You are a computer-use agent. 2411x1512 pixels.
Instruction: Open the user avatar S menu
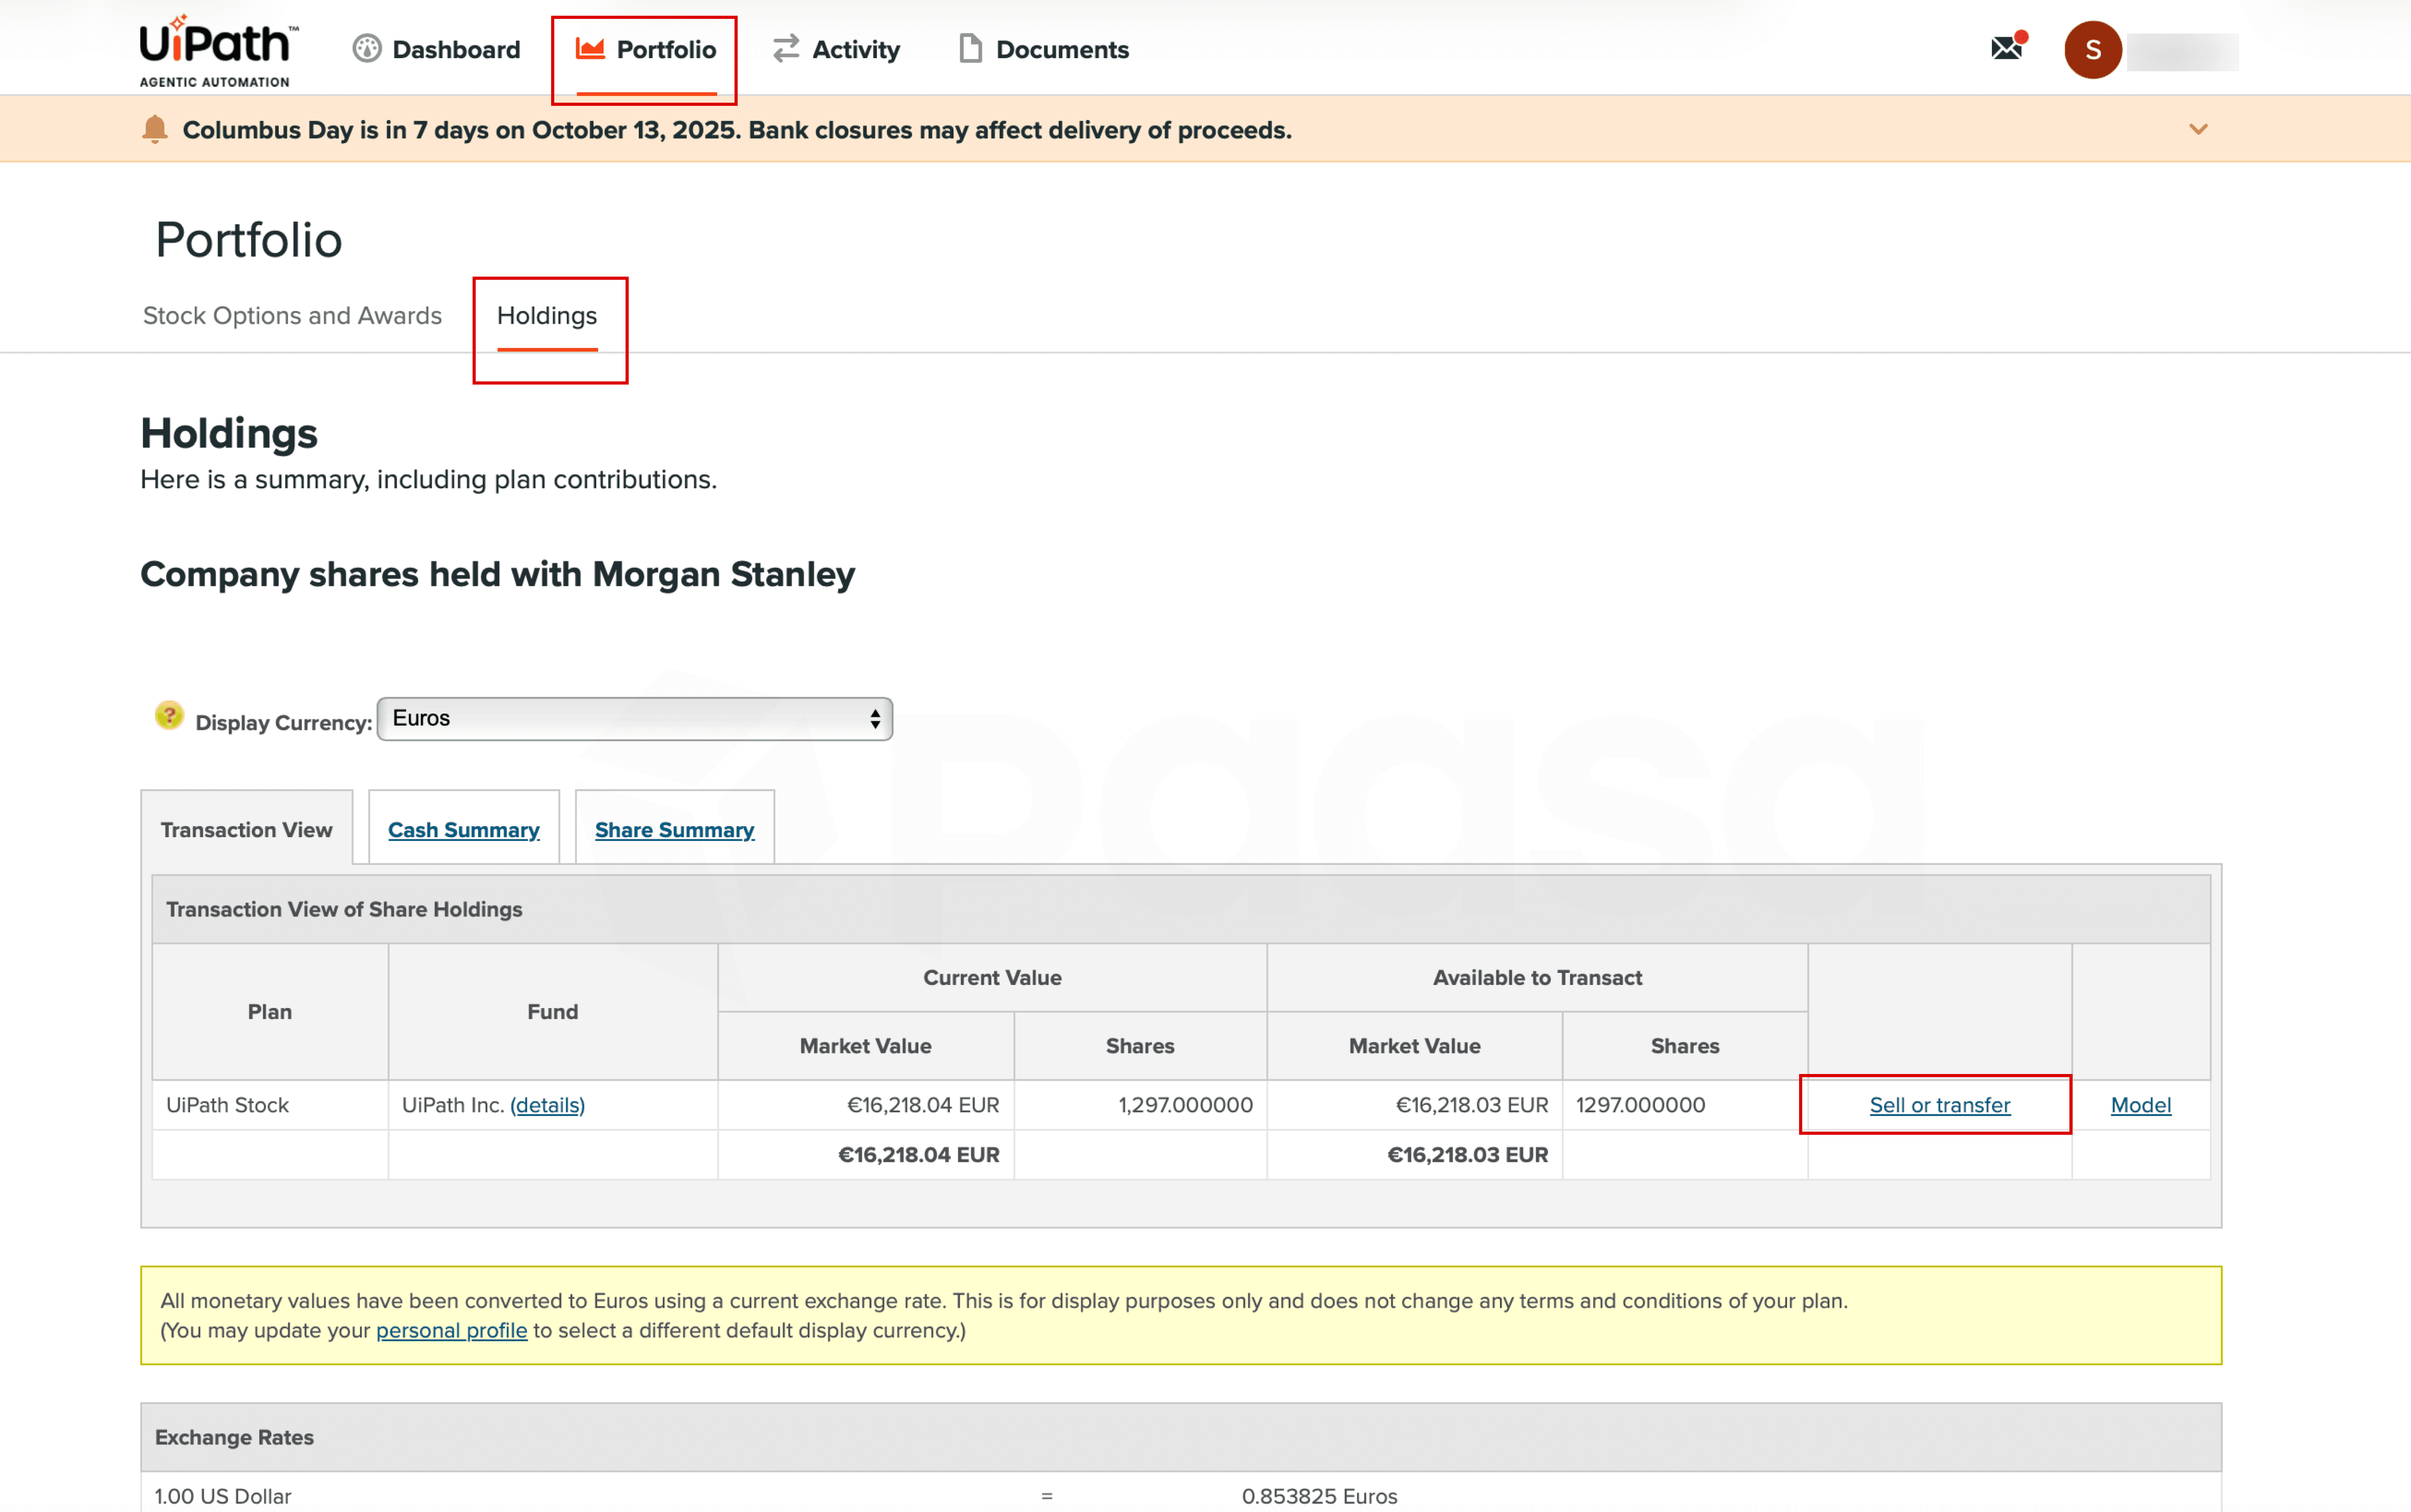click(2092, 50)
